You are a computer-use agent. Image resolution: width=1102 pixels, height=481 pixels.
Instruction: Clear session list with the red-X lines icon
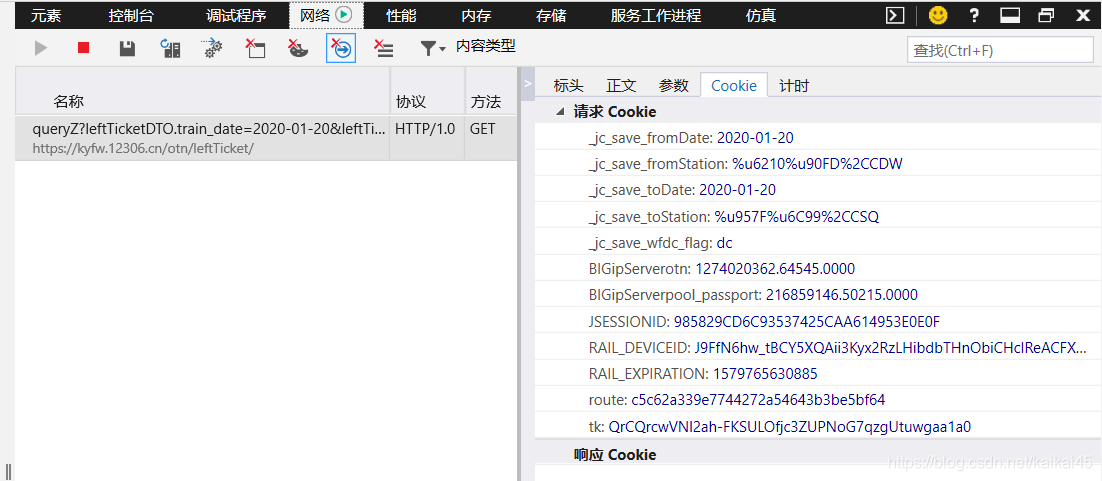click(x=384, y=48)
